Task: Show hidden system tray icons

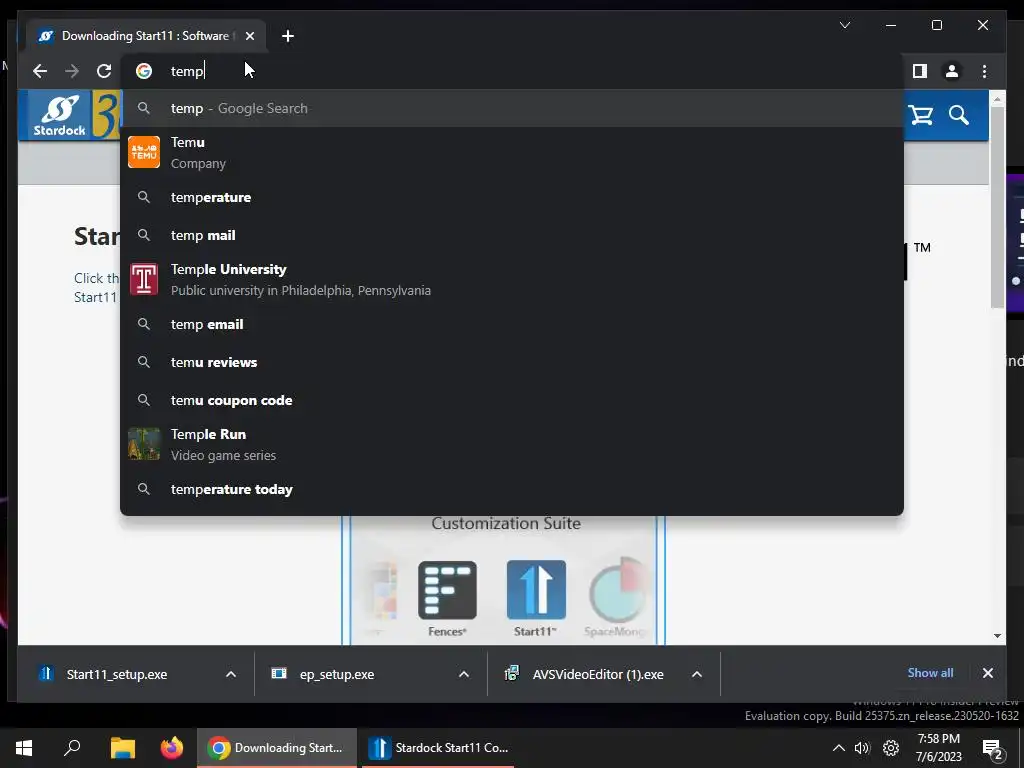Action: [x=839, y=748]
